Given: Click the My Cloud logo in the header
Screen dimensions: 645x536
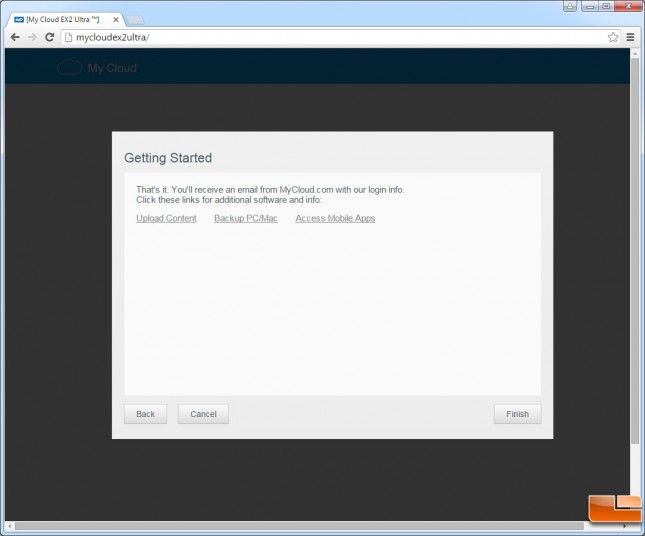Looking at the screenshot, I should (x=98, y=67).
